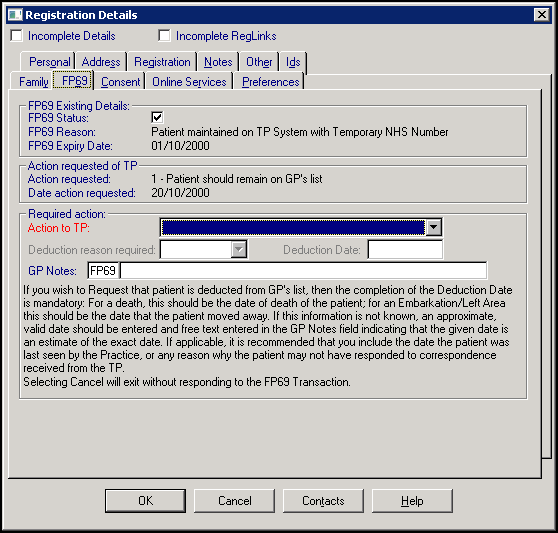
Task: Open the Address tab
Action: (x=101, y=62)
